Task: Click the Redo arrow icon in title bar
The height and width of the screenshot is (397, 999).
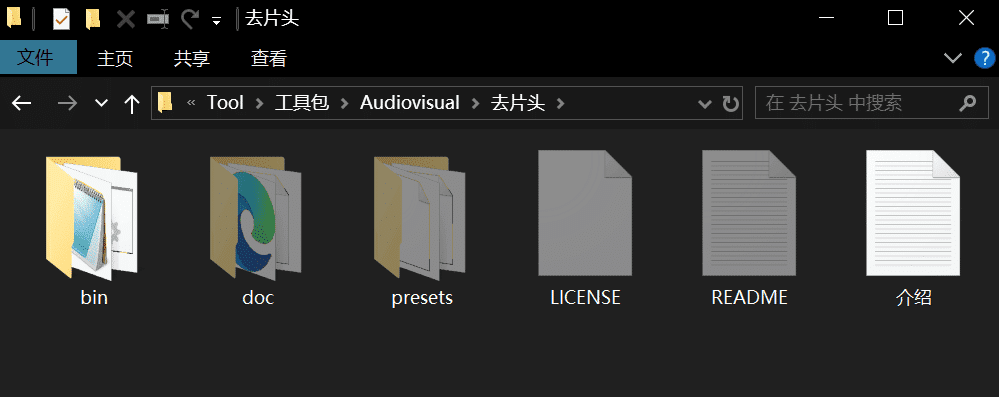Action: tap(190, 19)
